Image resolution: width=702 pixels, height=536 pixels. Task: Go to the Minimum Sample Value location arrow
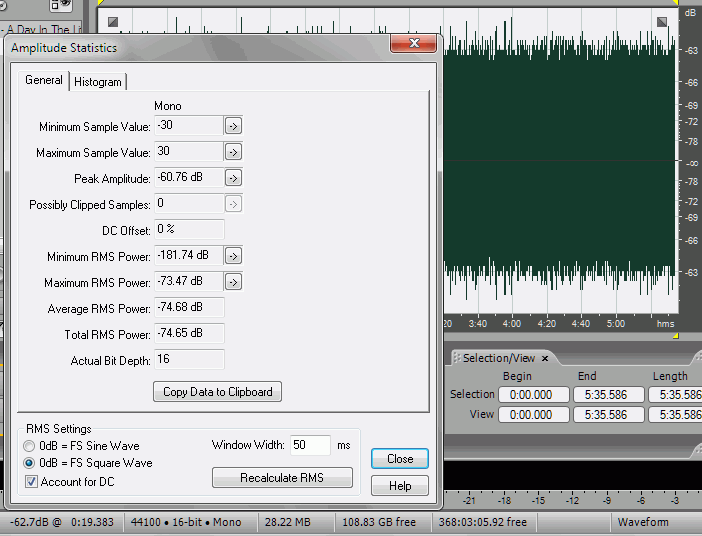point(233,126)
